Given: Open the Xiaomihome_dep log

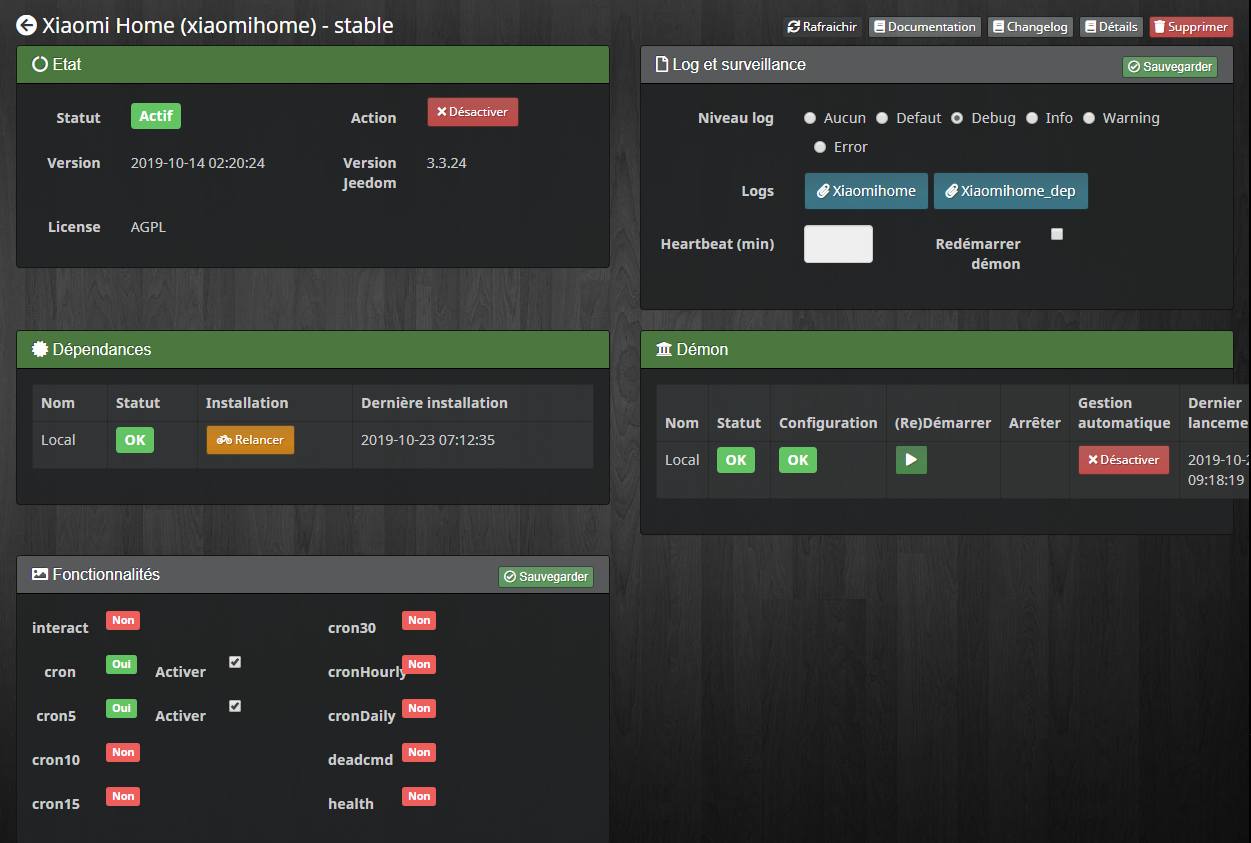Looking at the screenshot, I should (x=1010, y=191).
